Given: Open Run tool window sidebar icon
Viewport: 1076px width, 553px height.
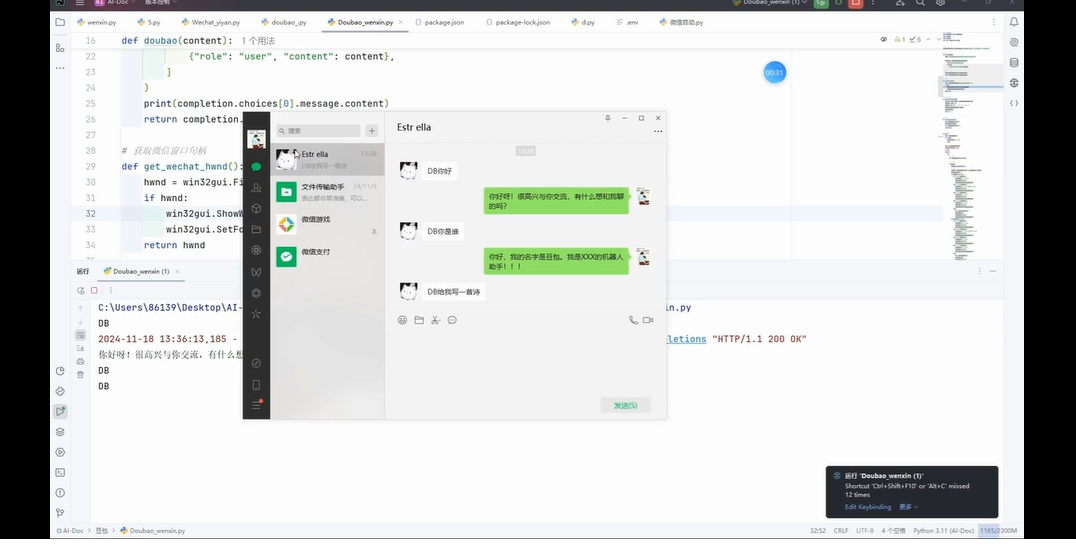Looking at the screenshot, I should [60, 411].
